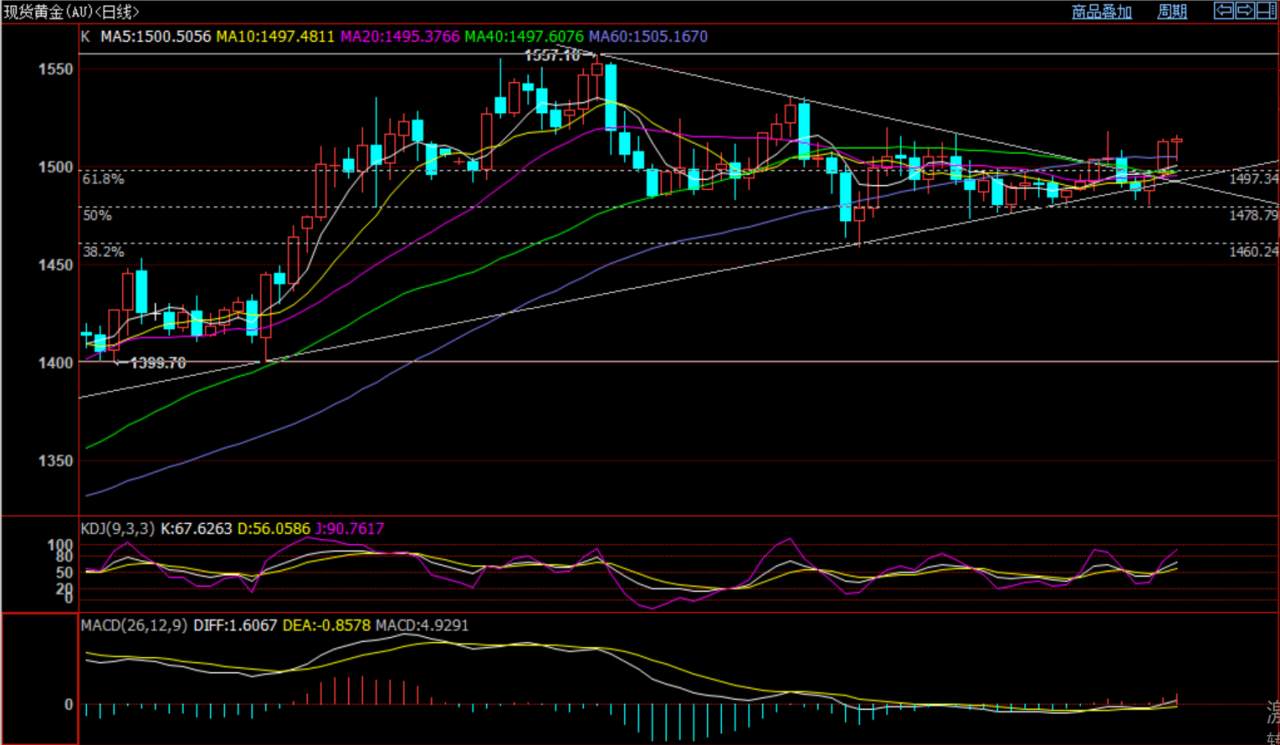
Task: Click the left arrow navigation icon
Action: (1223, 11)
